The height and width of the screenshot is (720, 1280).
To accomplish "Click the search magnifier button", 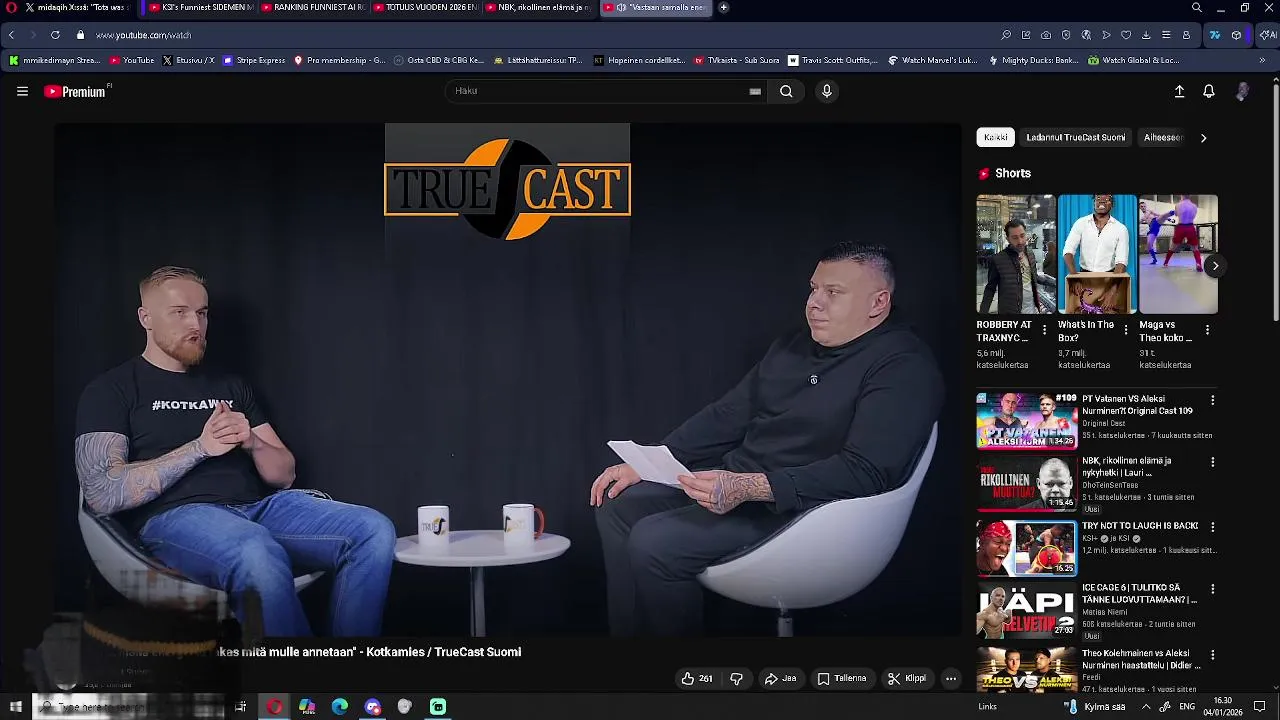I will click(x=786, y=91).
